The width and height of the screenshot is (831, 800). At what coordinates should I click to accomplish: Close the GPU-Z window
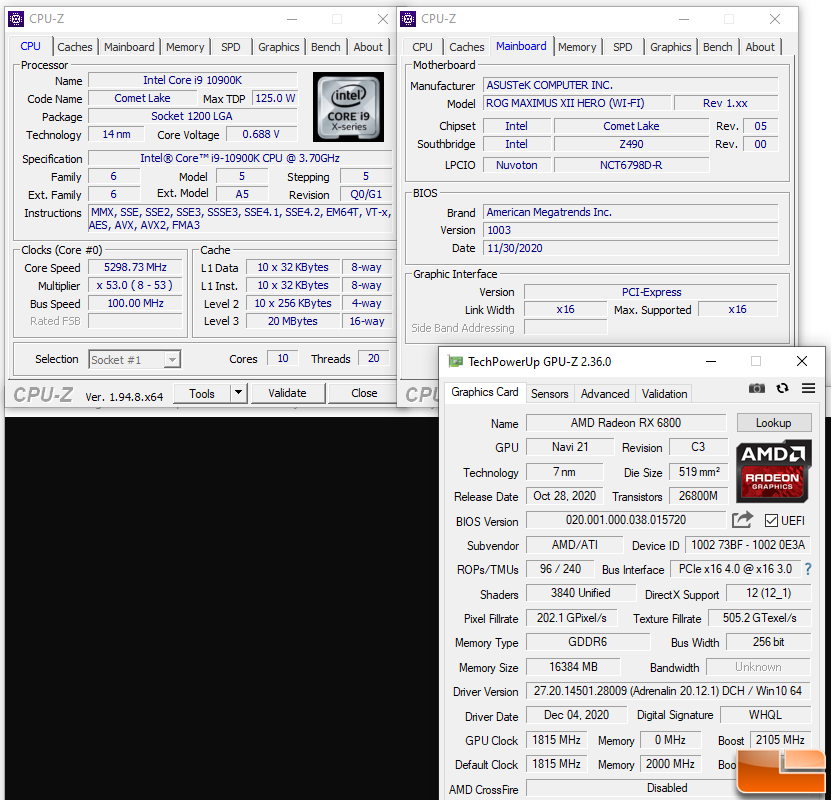(802, 361)
